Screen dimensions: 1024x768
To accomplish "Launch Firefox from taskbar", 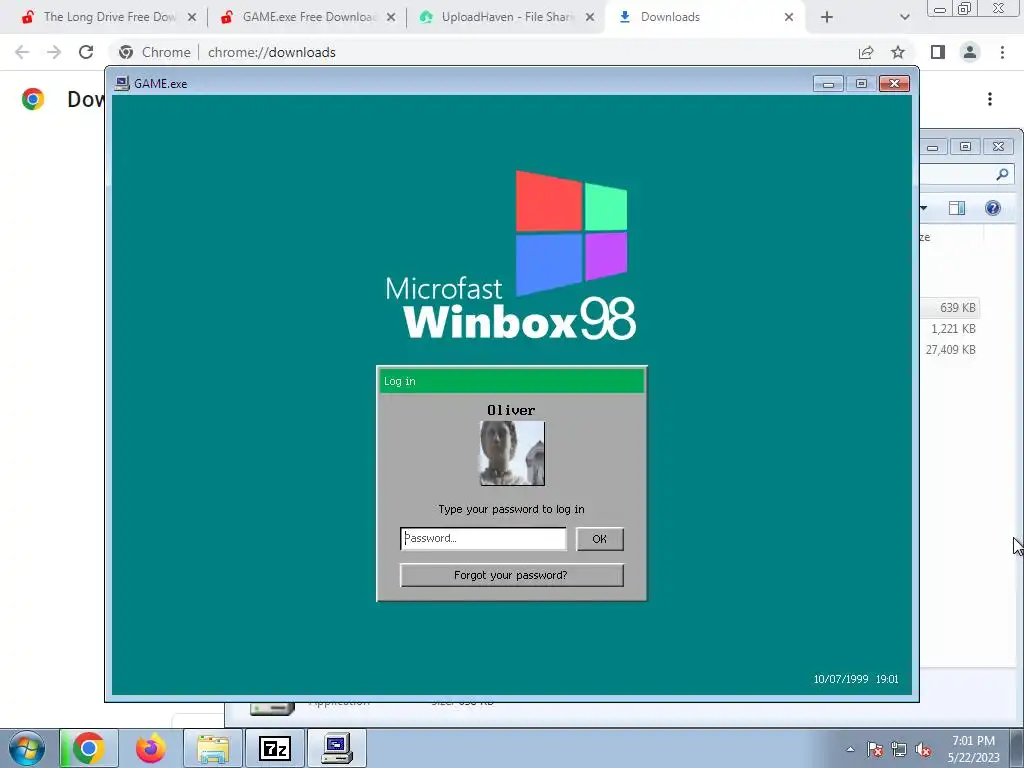I will pyautogui.click(x=151, y=748).
